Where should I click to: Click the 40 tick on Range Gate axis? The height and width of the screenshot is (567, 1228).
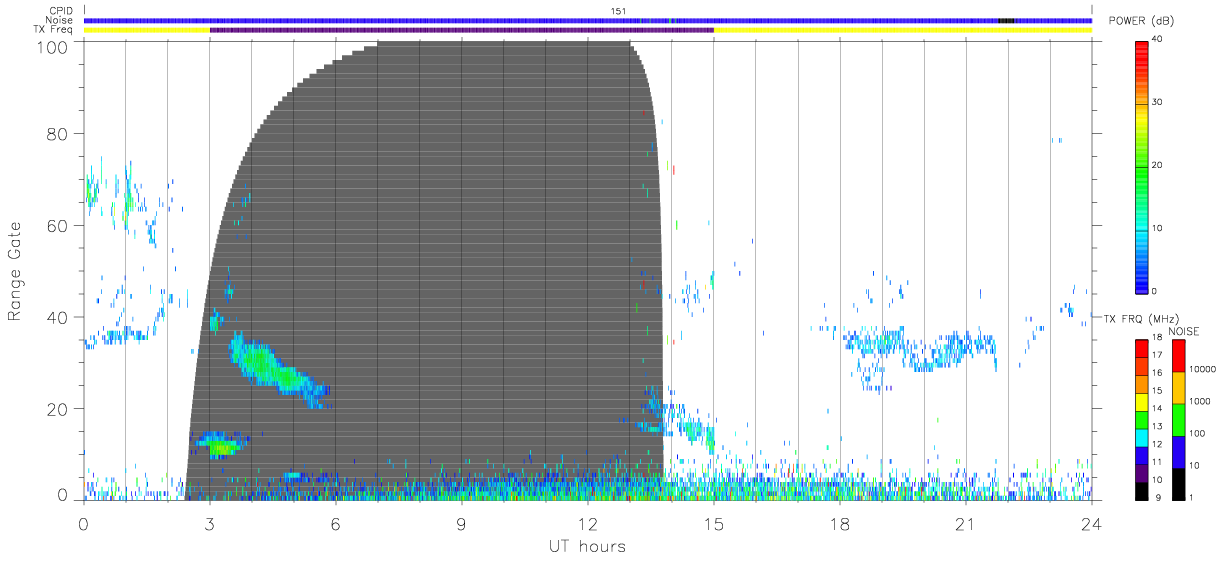(56, 317)
